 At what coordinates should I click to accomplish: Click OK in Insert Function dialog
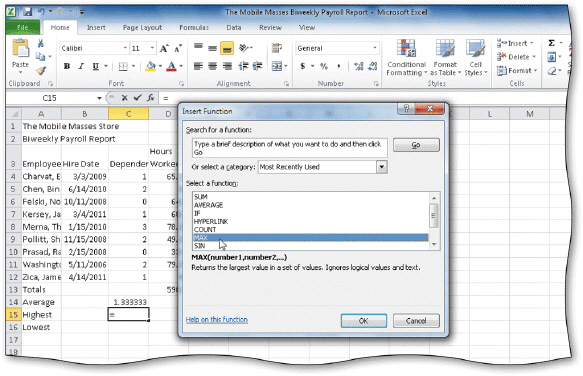pos(363,321)
